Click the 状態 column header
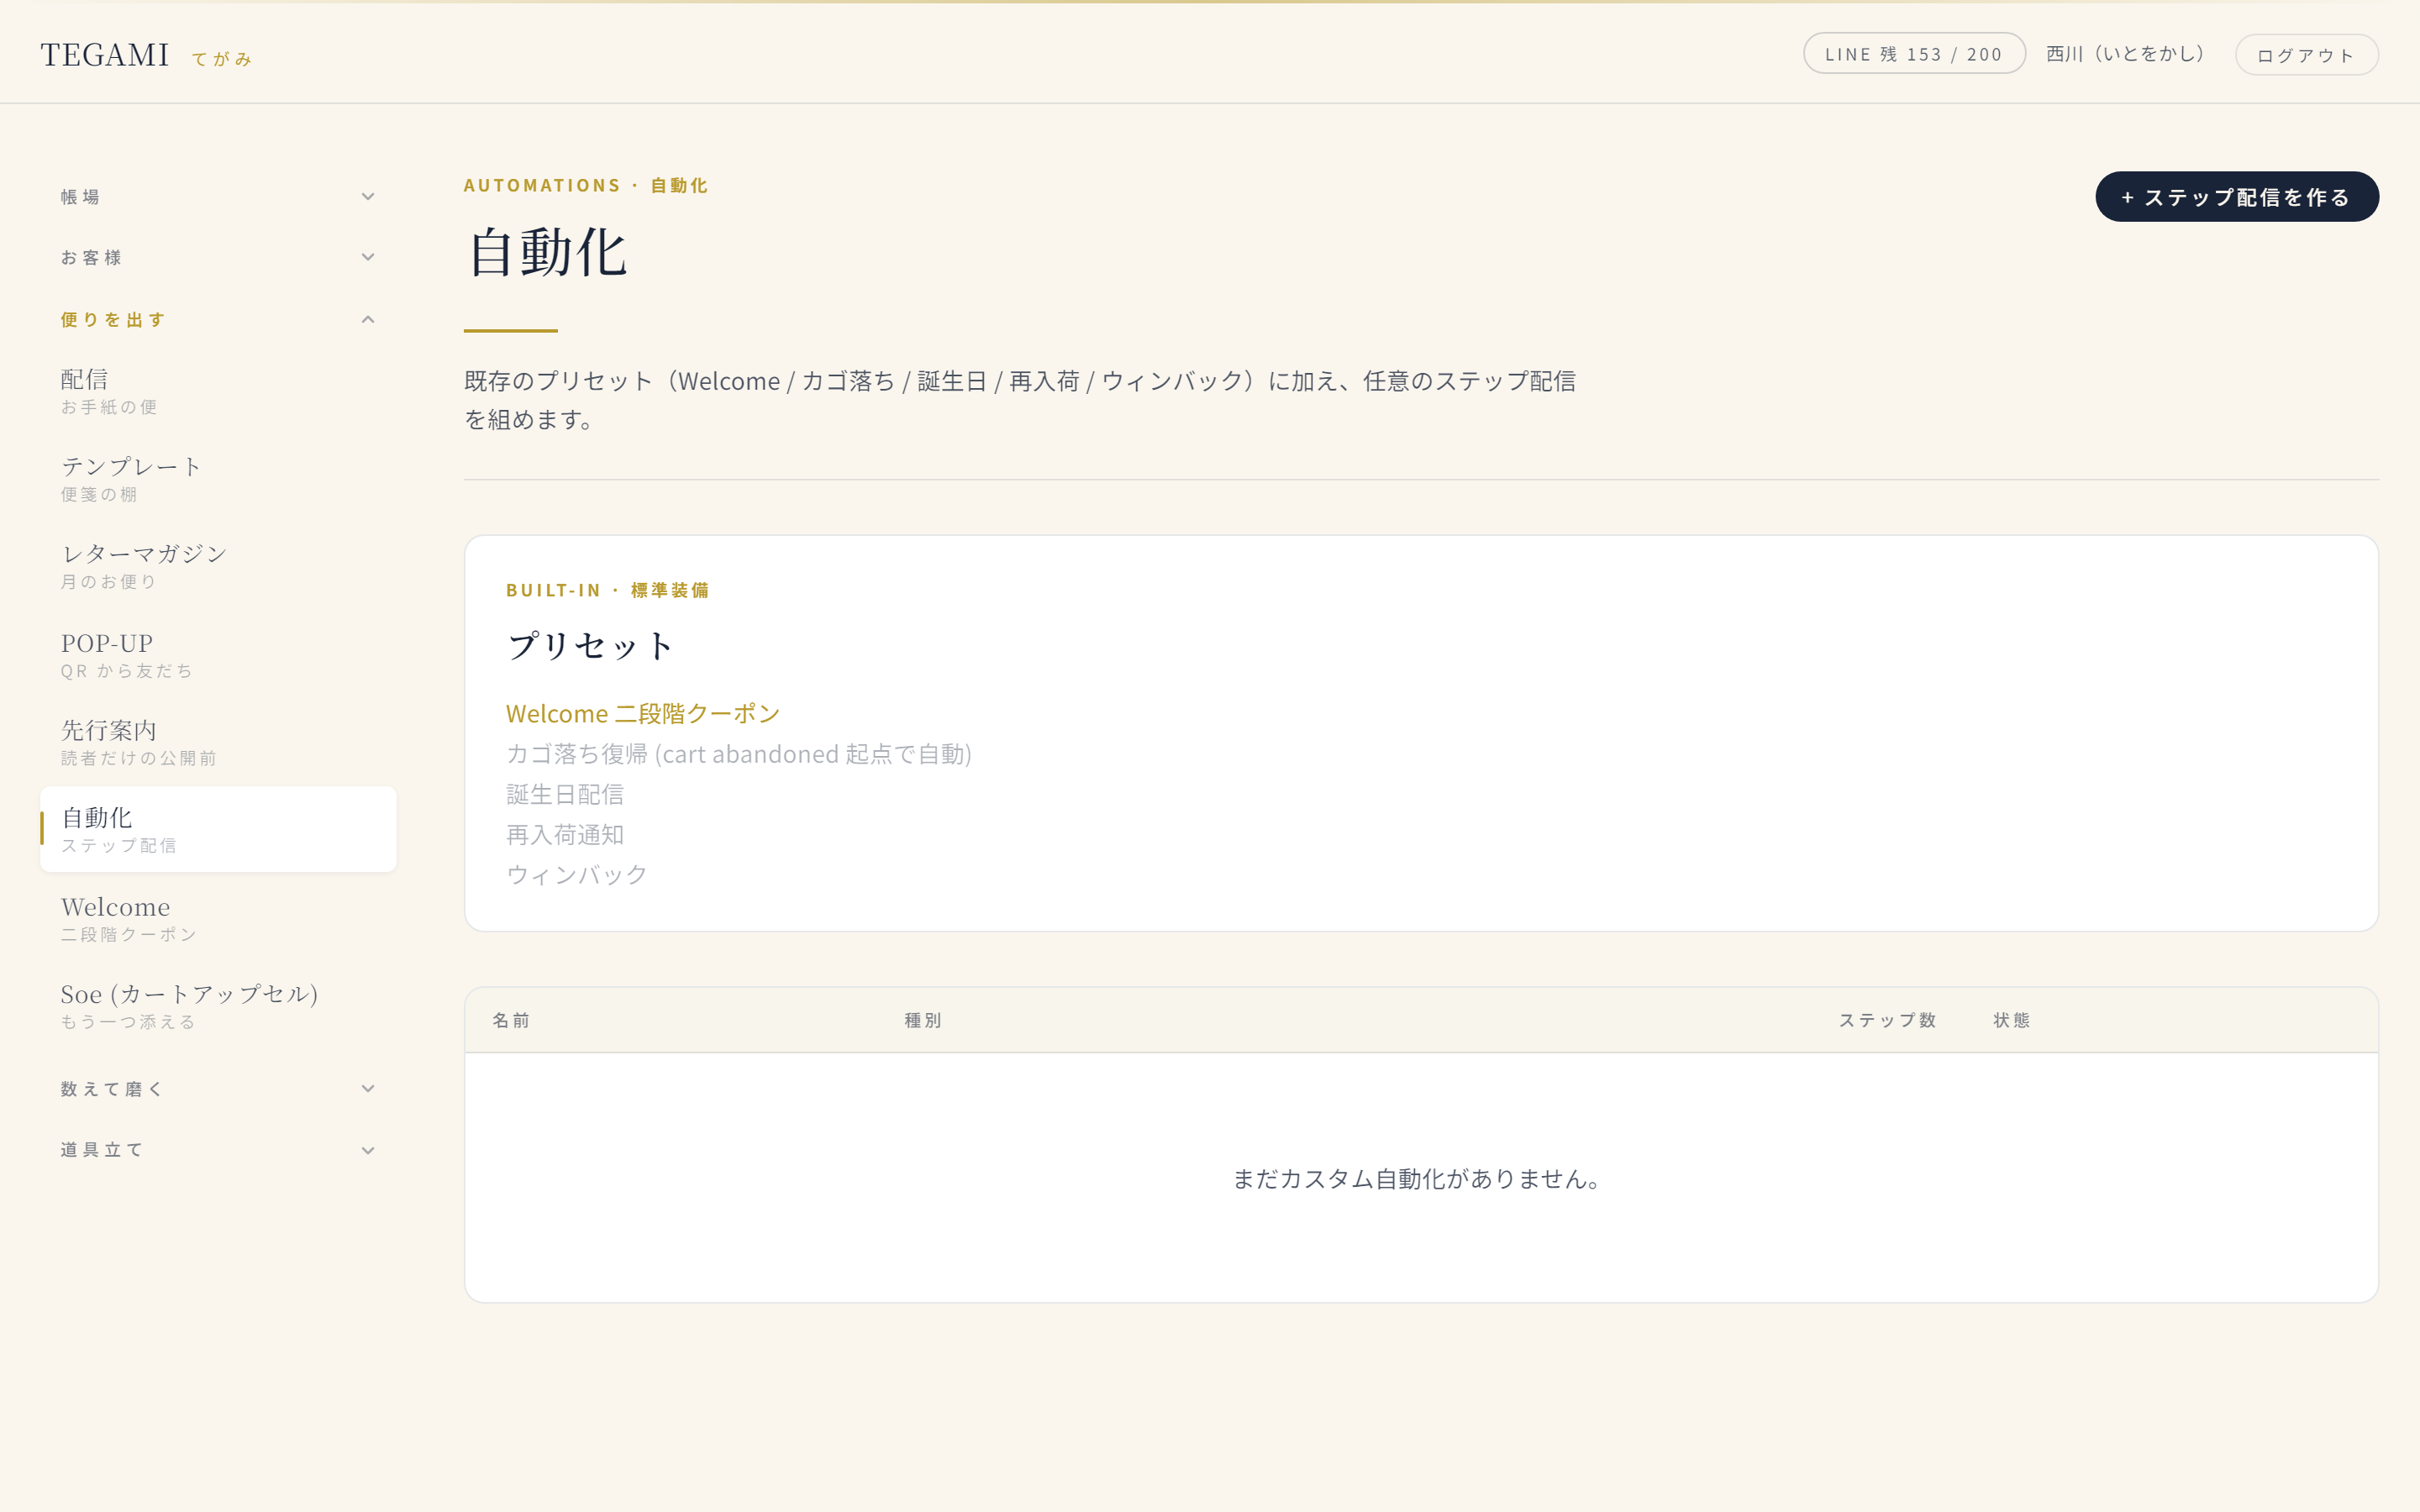2420x1512 pixels. pos(2011,1020)
